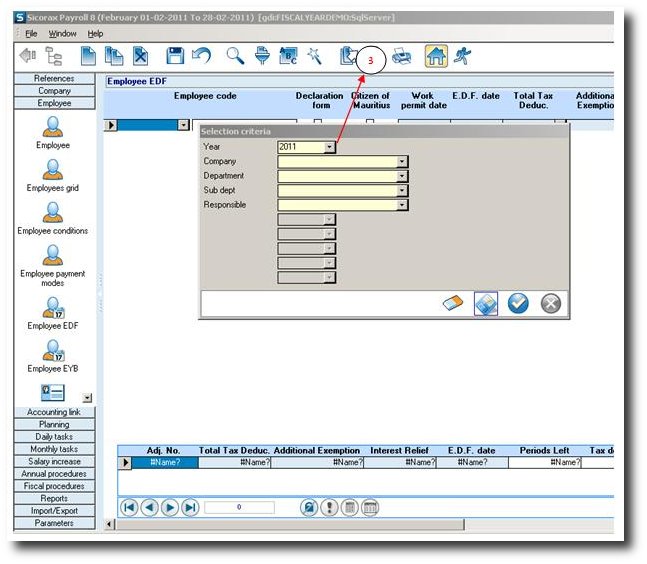Screen dimensions: 647x564
Task: Click the save (floppy disk) toolbar icon
Action: (x=175, y=57)
